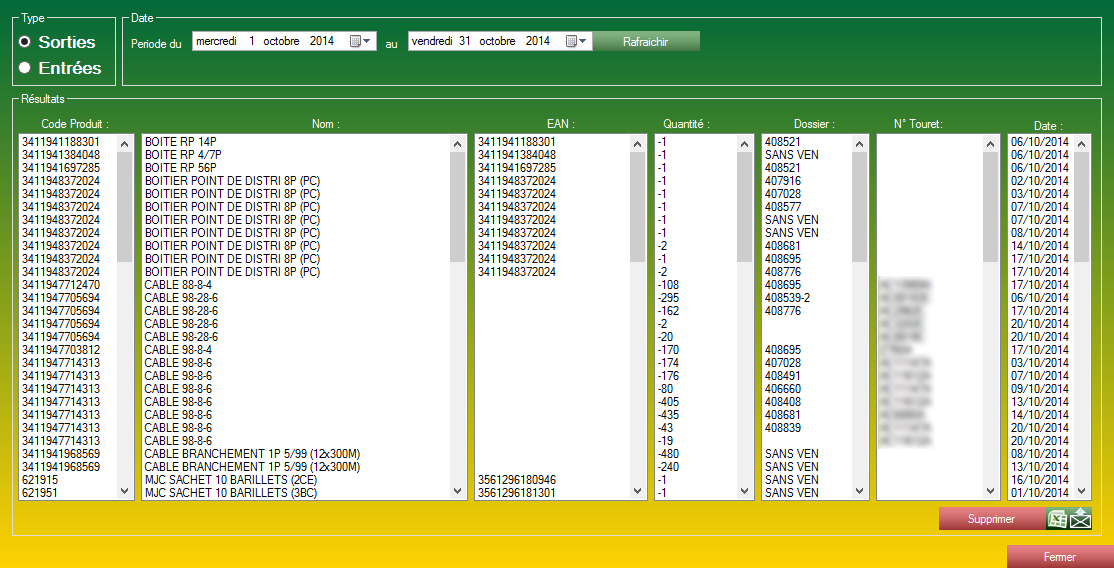This screenshot has width=1114, height=568.
Task: Click the Fermer button
Action: 1059,557
